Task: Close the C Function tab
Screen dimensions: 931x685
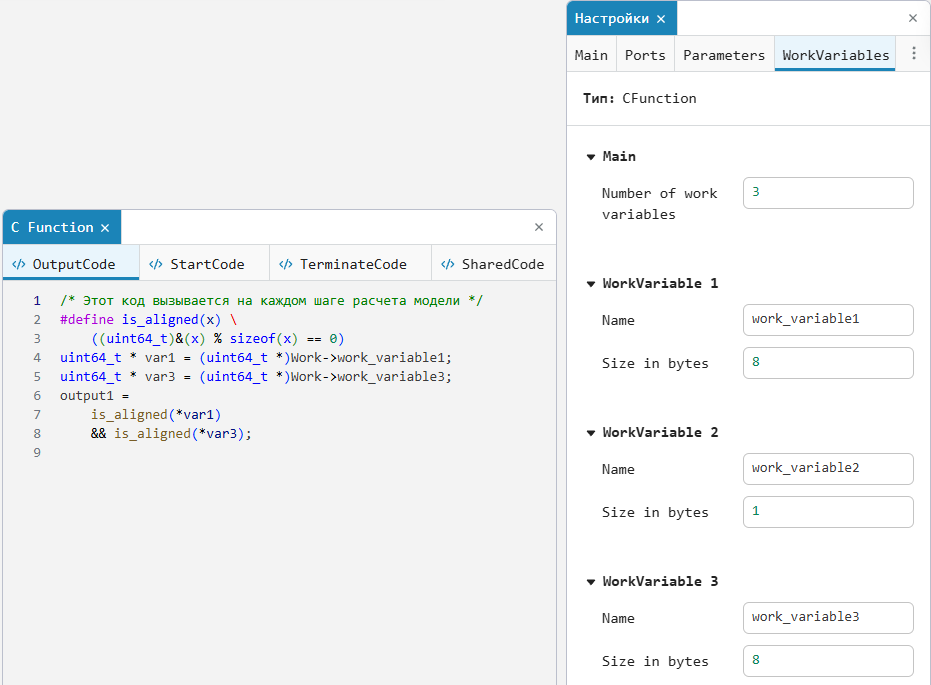Action: (x=105, y=228)
